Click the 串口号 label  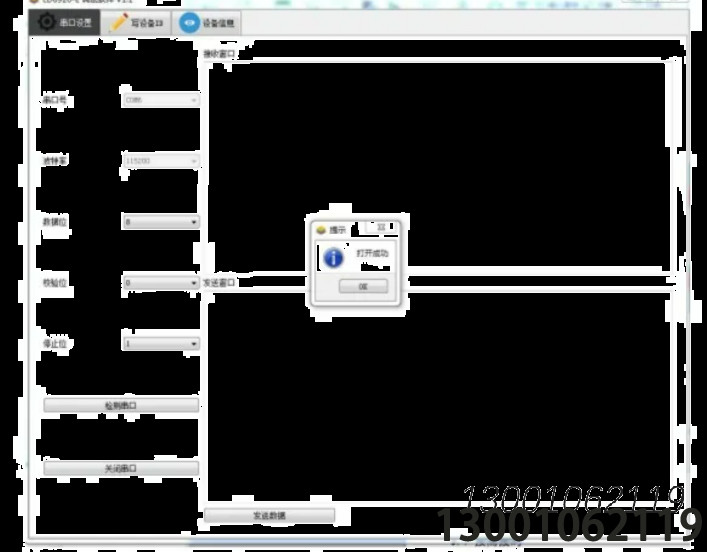pyautogui.click(x=55, y=100)
